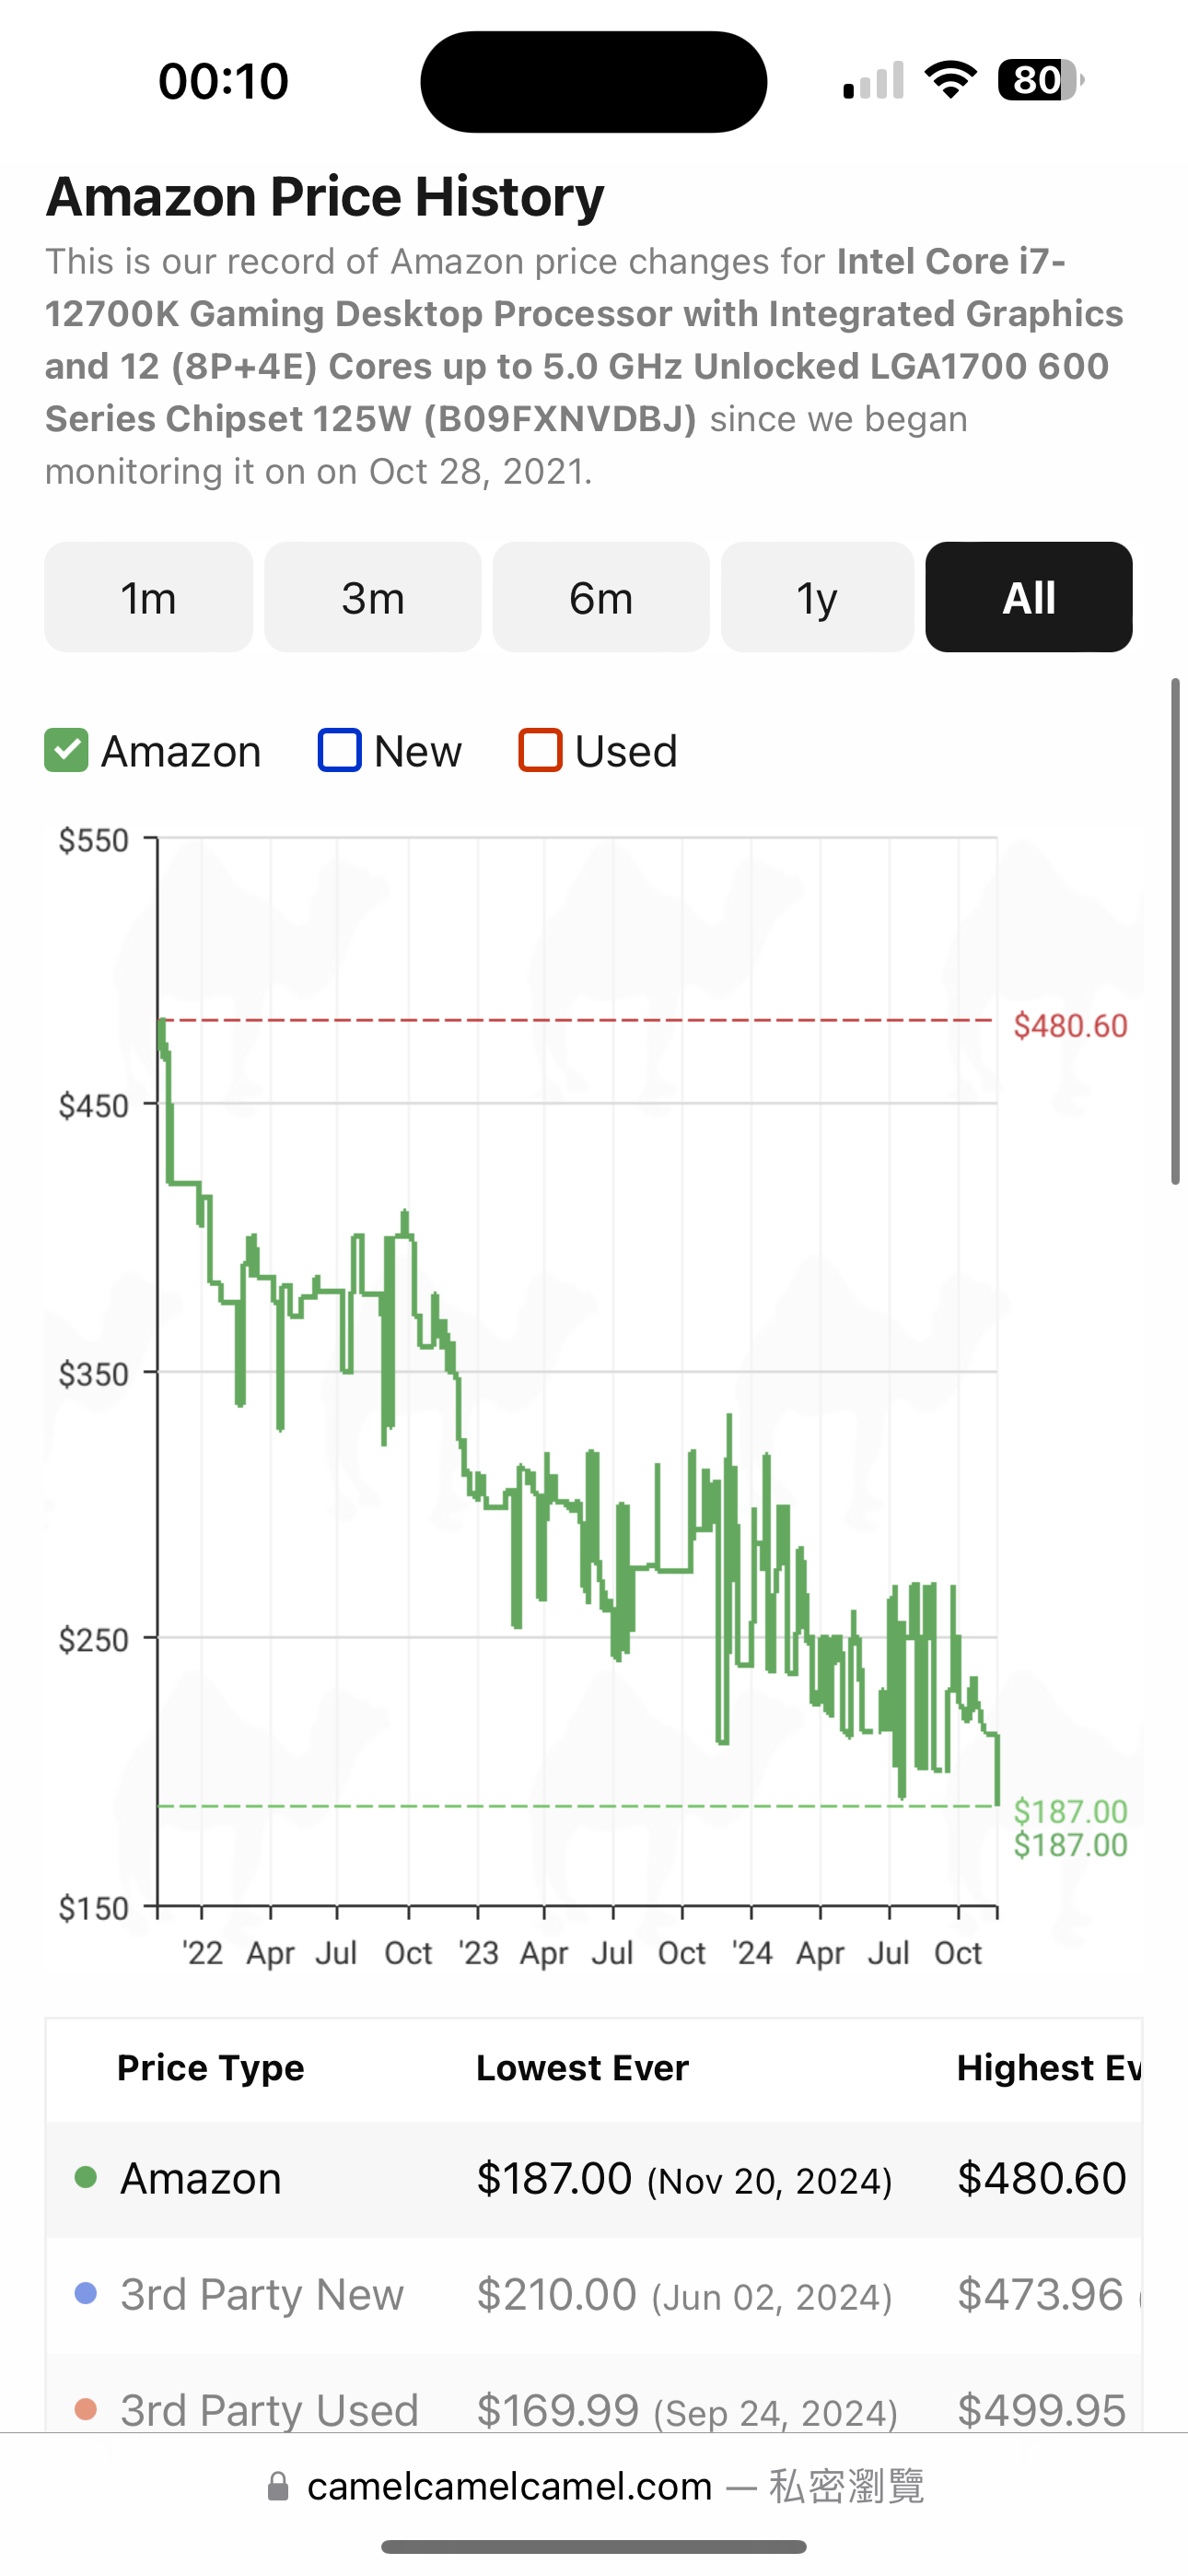The image size is (1188, 2576).
Task: Tap the blue 3rd Party New dot
Action: (86, 2293)
